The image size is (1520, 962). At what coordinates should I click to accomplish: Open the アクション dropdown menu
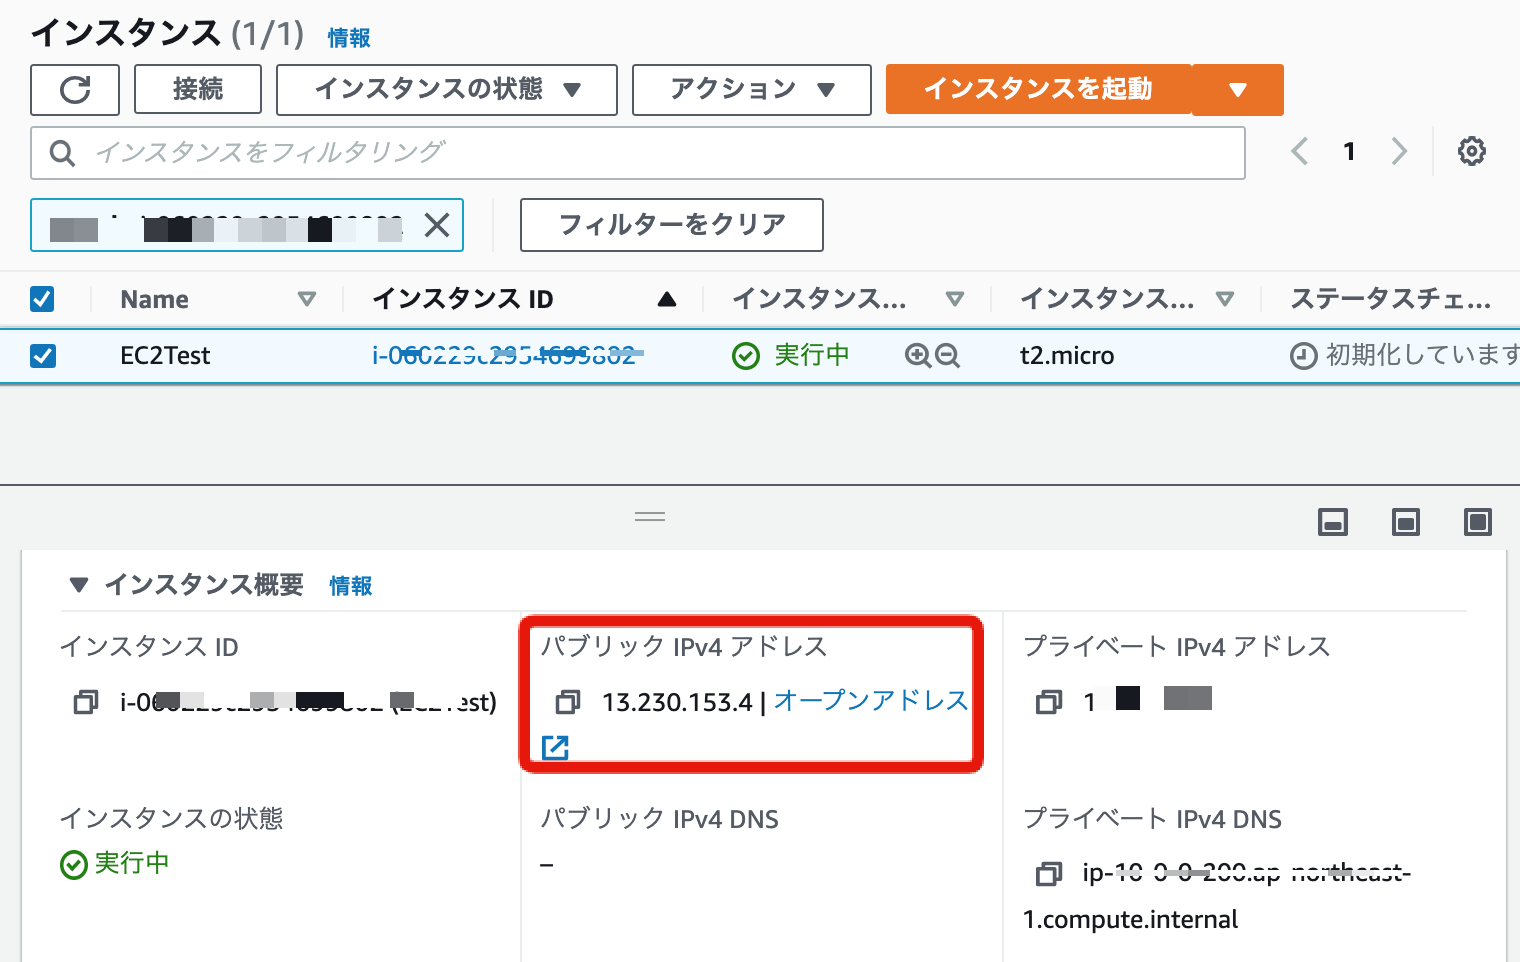coord(752,90)
